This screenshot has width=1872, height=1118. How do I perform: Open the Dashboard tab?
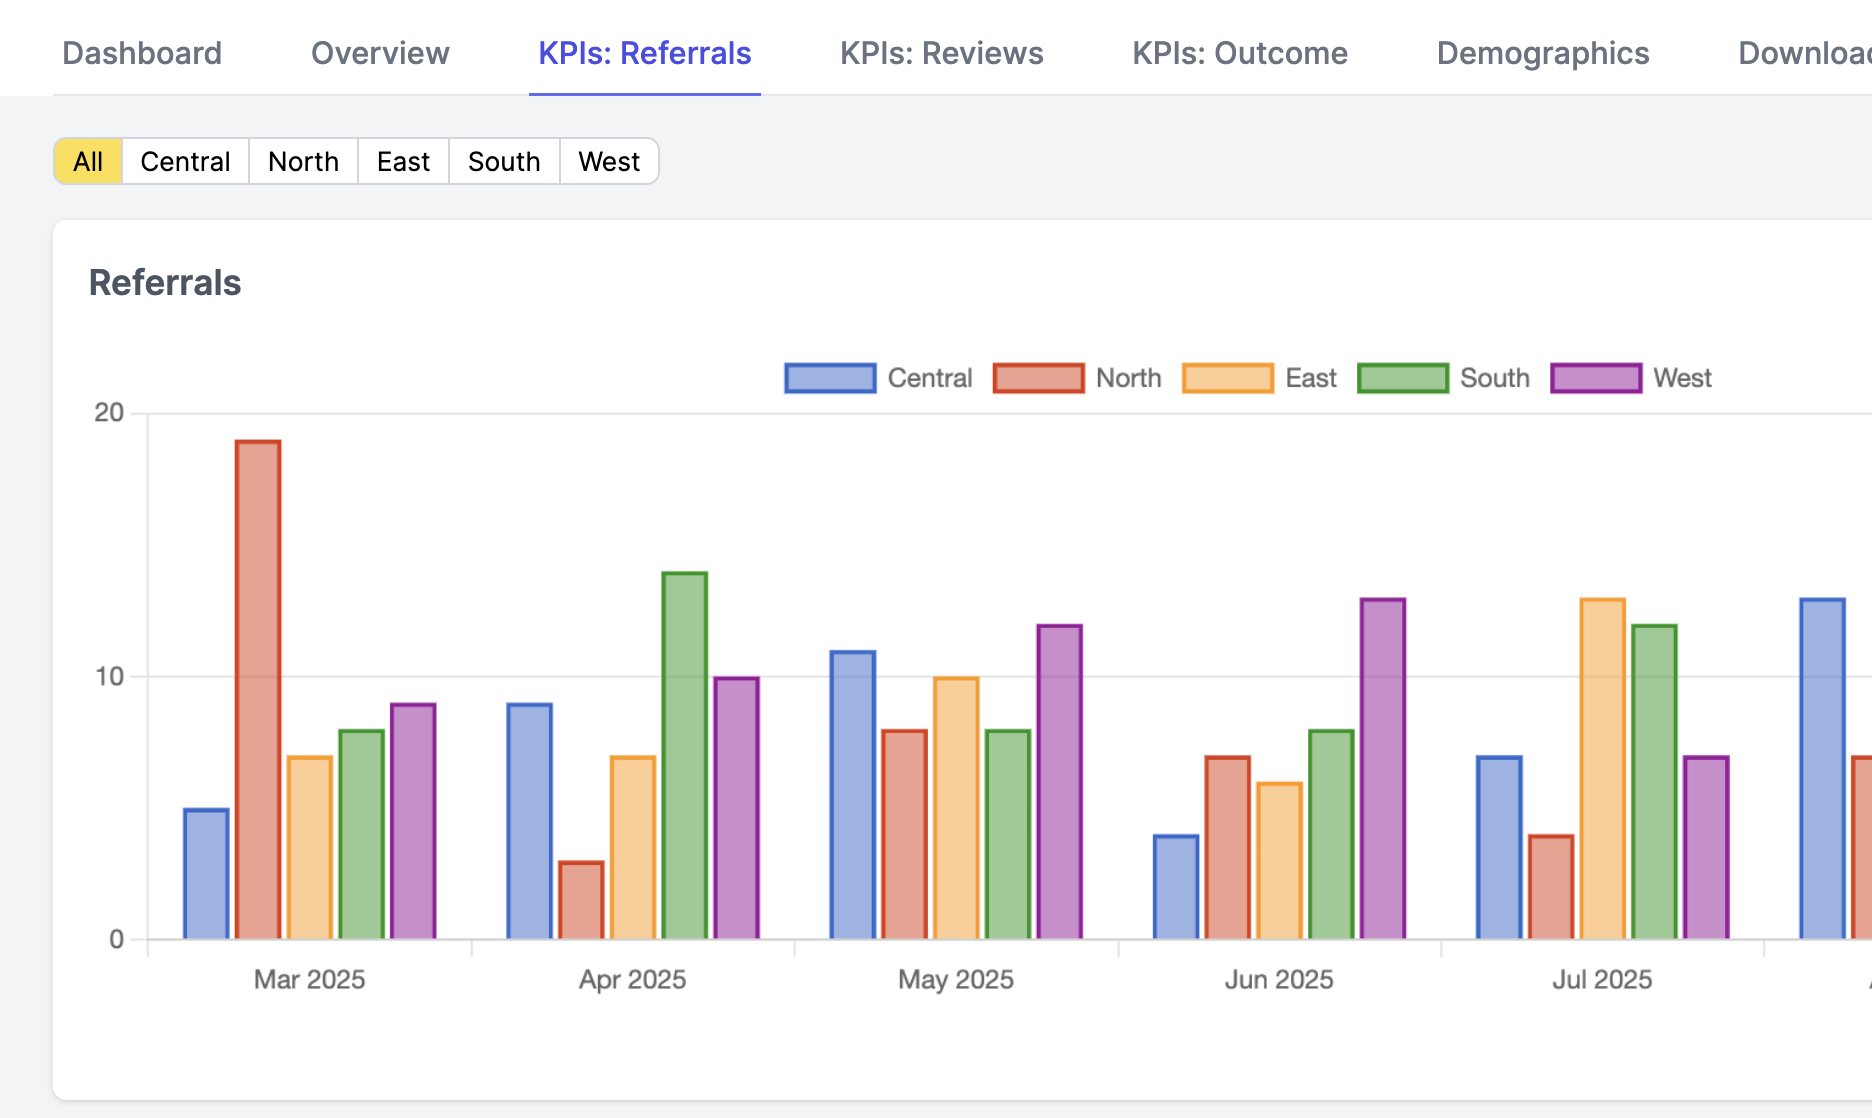pyautogui.click(x=142, y=53)
